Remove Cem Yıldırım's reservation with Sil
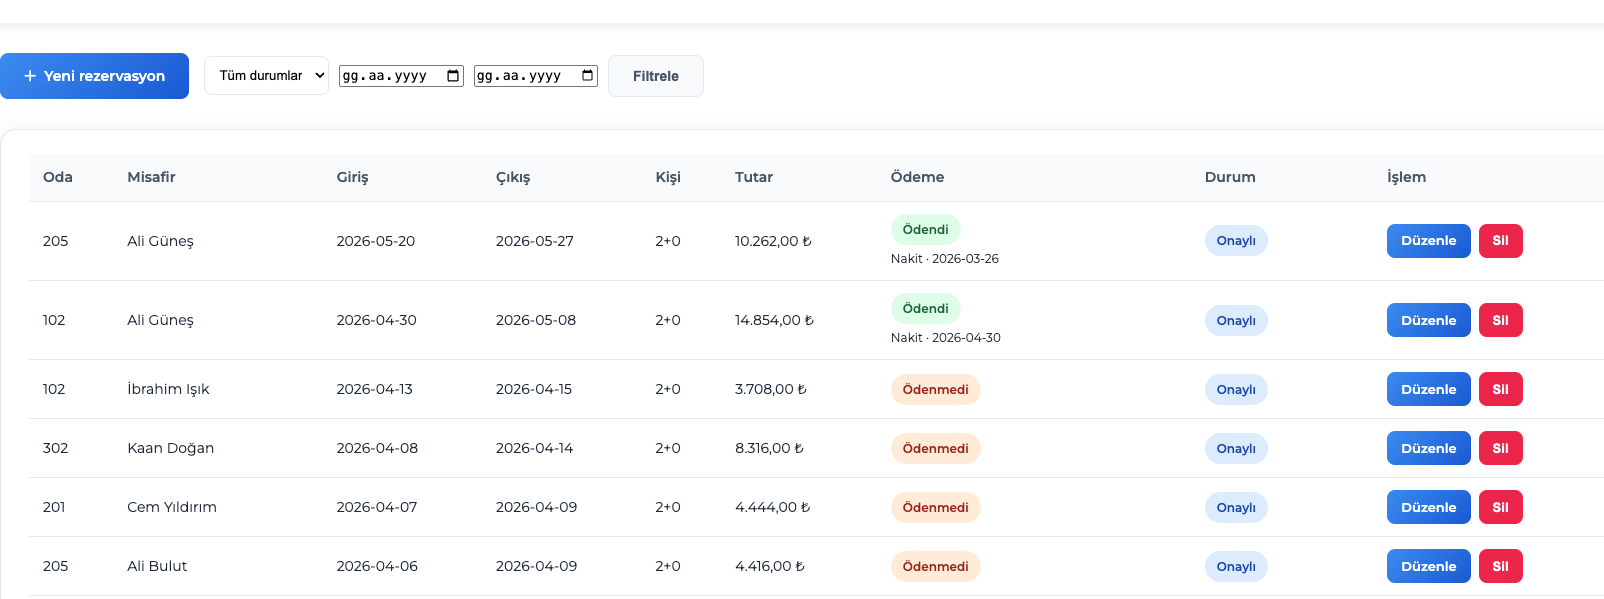Viewport: 1604px width, 599px height. point(1499,507)
